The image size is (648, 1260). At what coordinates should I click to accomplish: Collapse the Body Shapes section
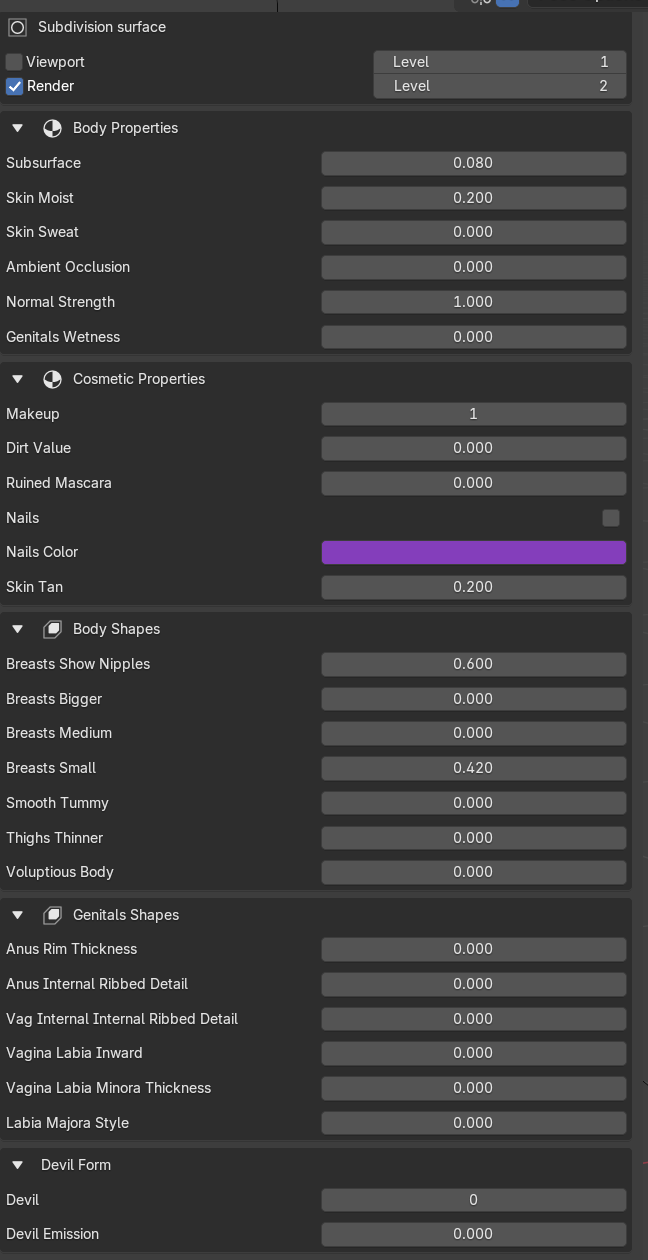pos(17,629)
